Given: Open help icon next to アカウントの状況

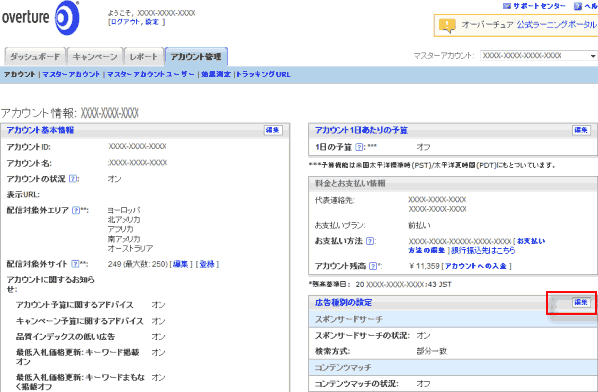Looking at the screenshot, I should pyautogui.click(x=73, y=178).
